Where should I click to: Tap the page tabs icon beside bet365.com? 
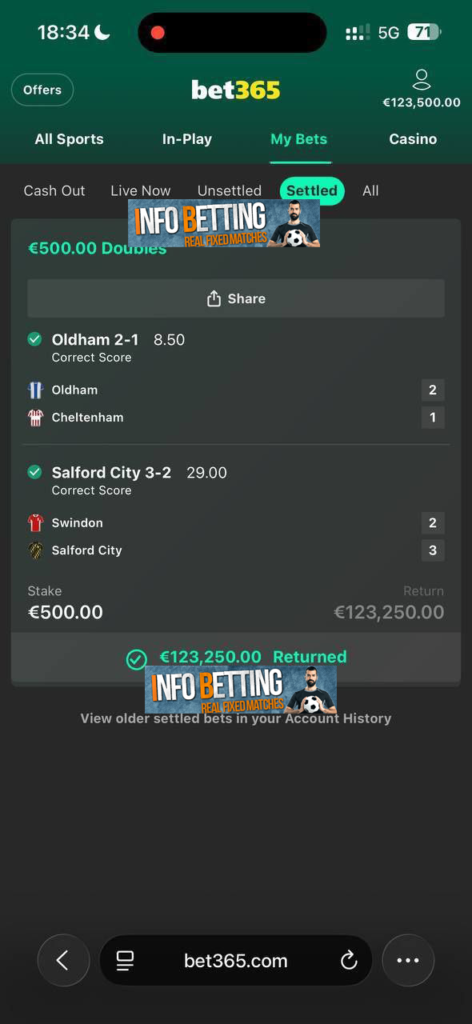125,960
